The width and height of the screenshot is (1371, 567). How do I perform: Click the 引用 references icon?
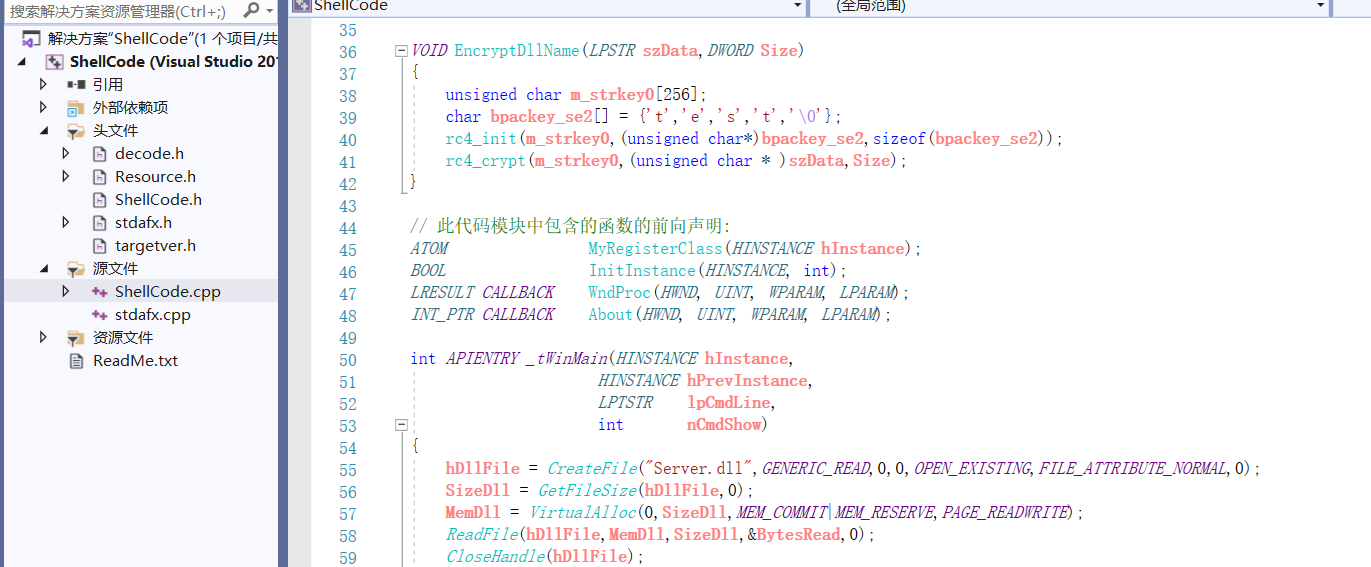click(76, 85)
